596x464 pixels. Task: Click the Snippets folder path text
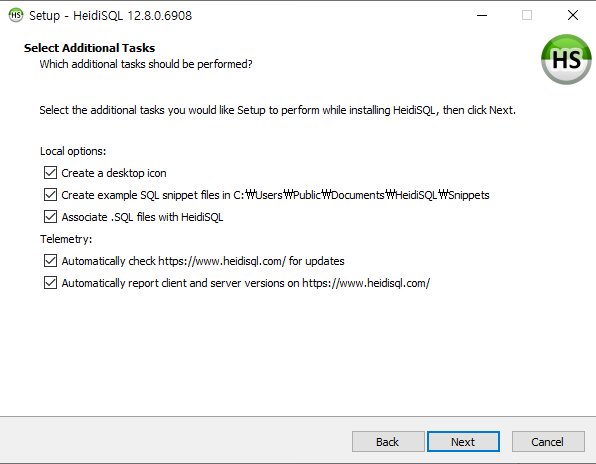coord(361,195)
